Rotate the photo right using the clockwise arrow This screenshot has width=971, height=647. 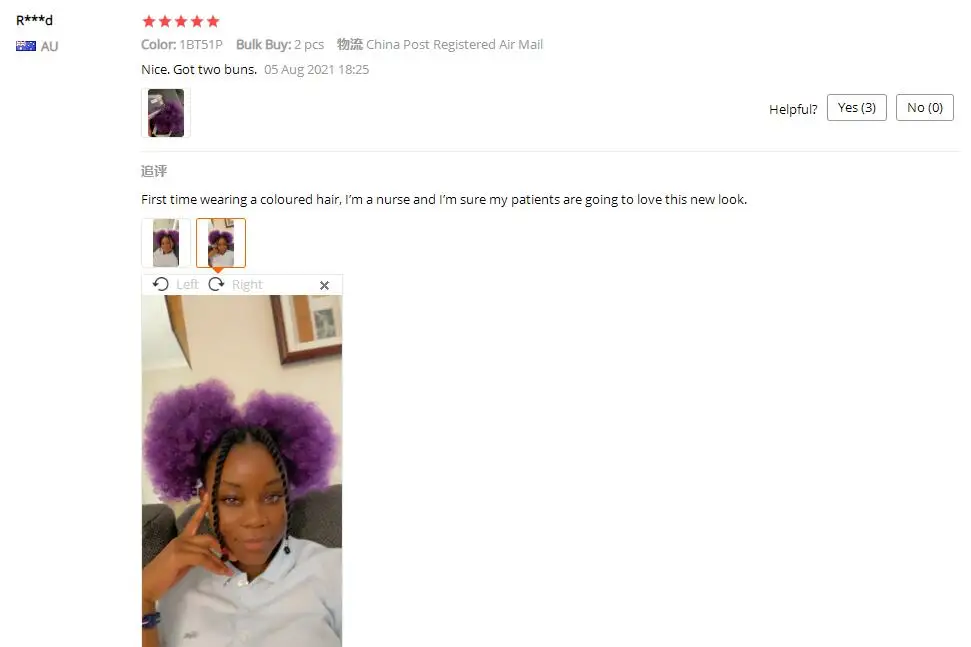coord(216,284)
